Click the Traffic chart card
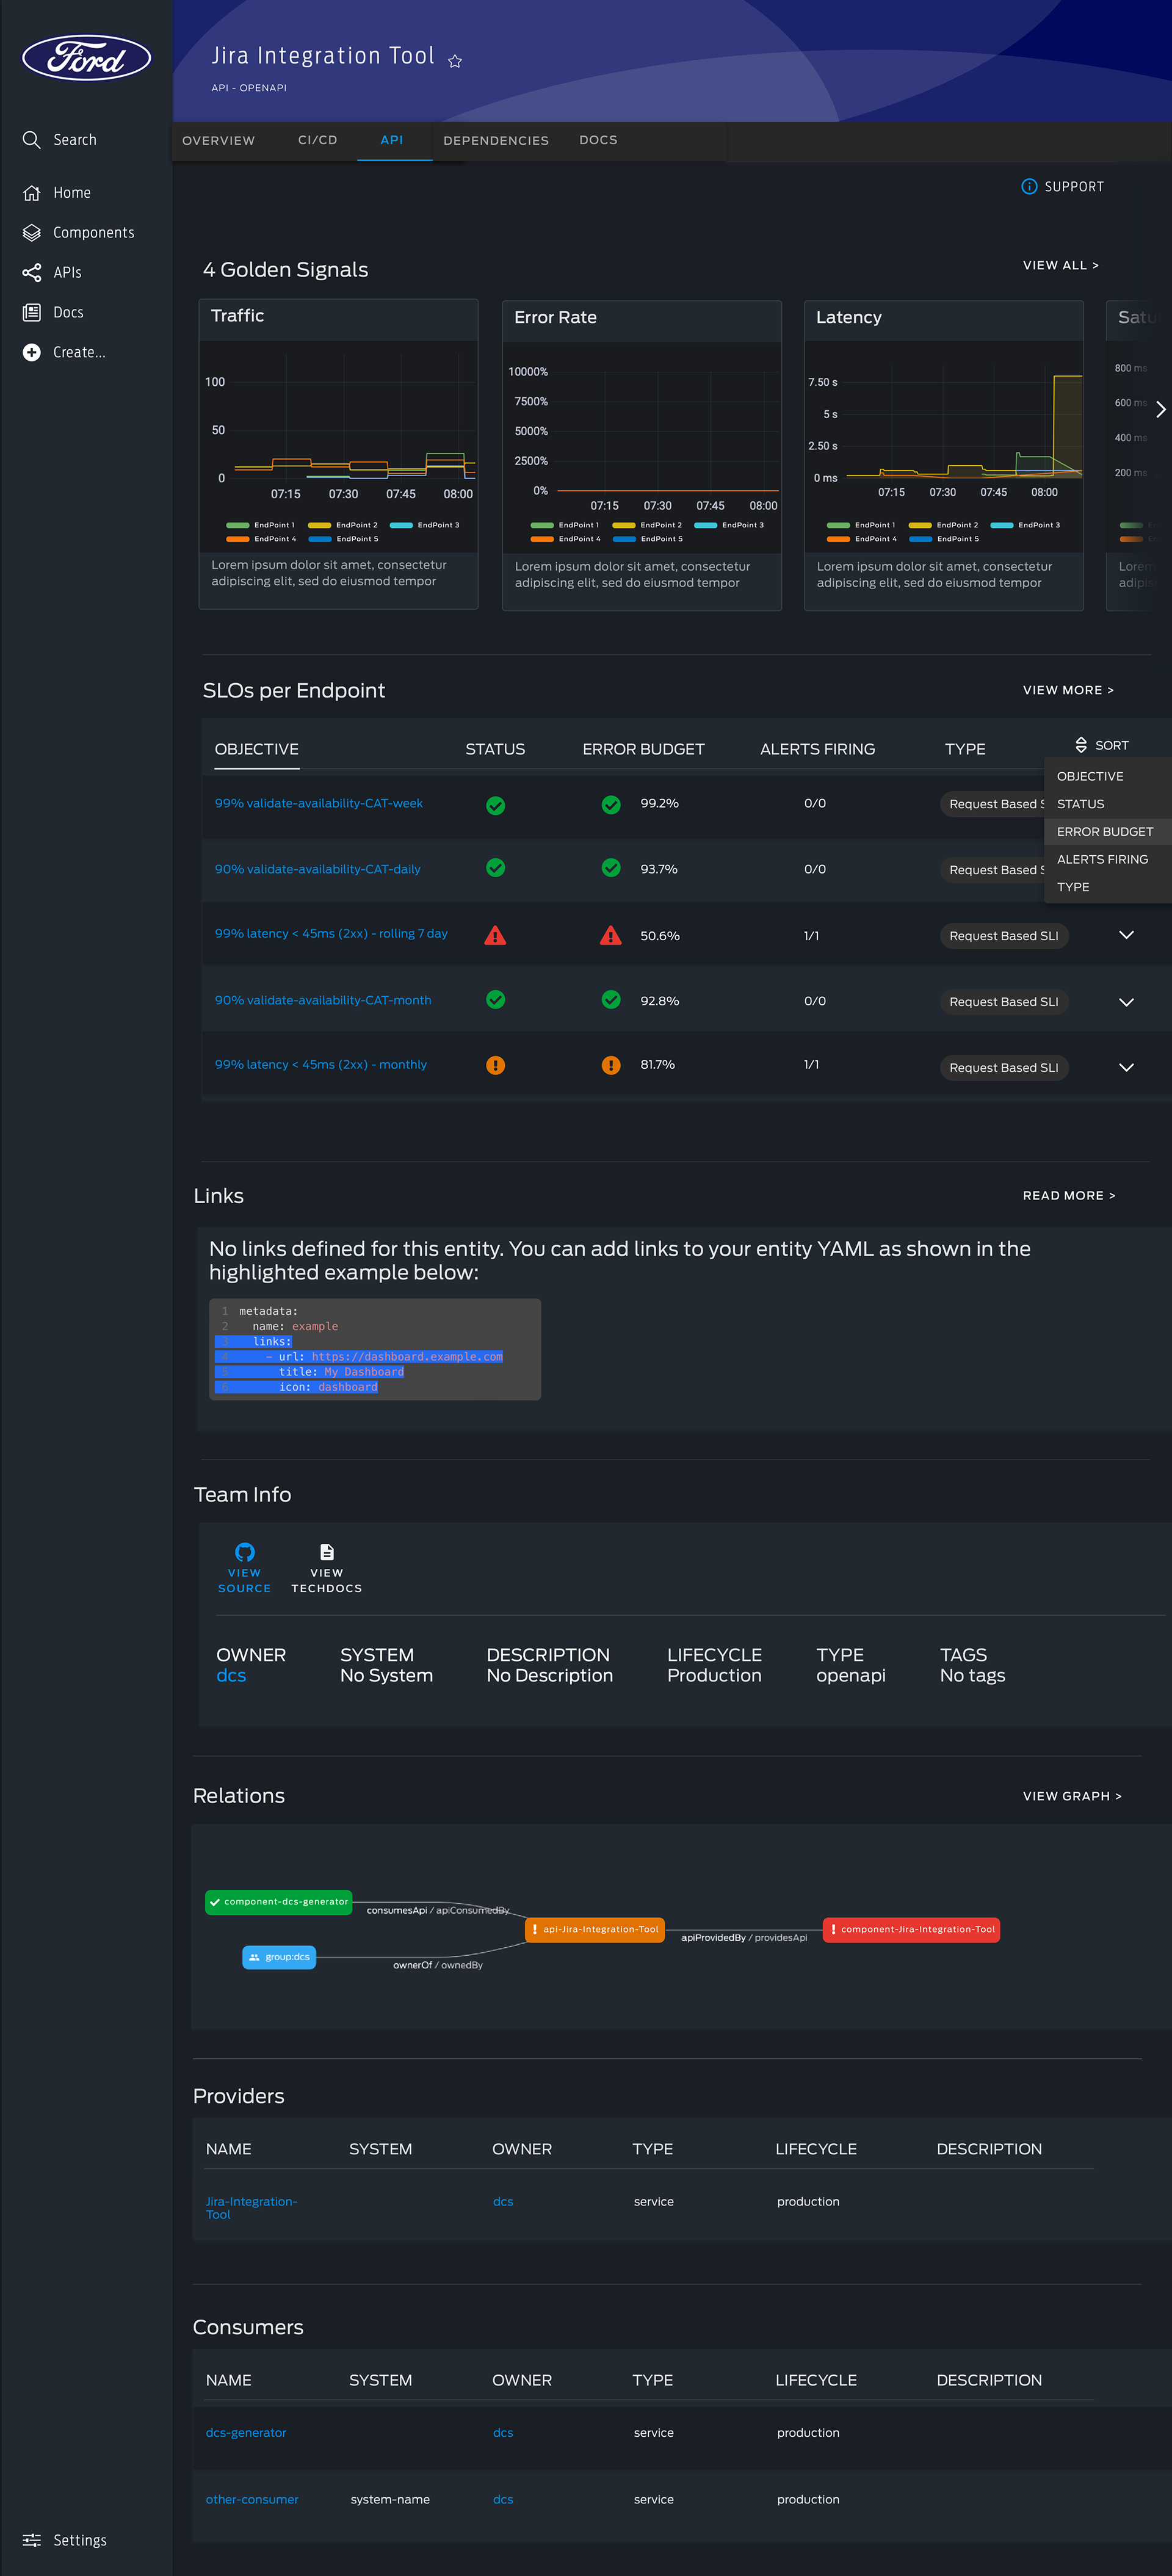Viewport: 1172px width, 2576px height. (338, 454)
